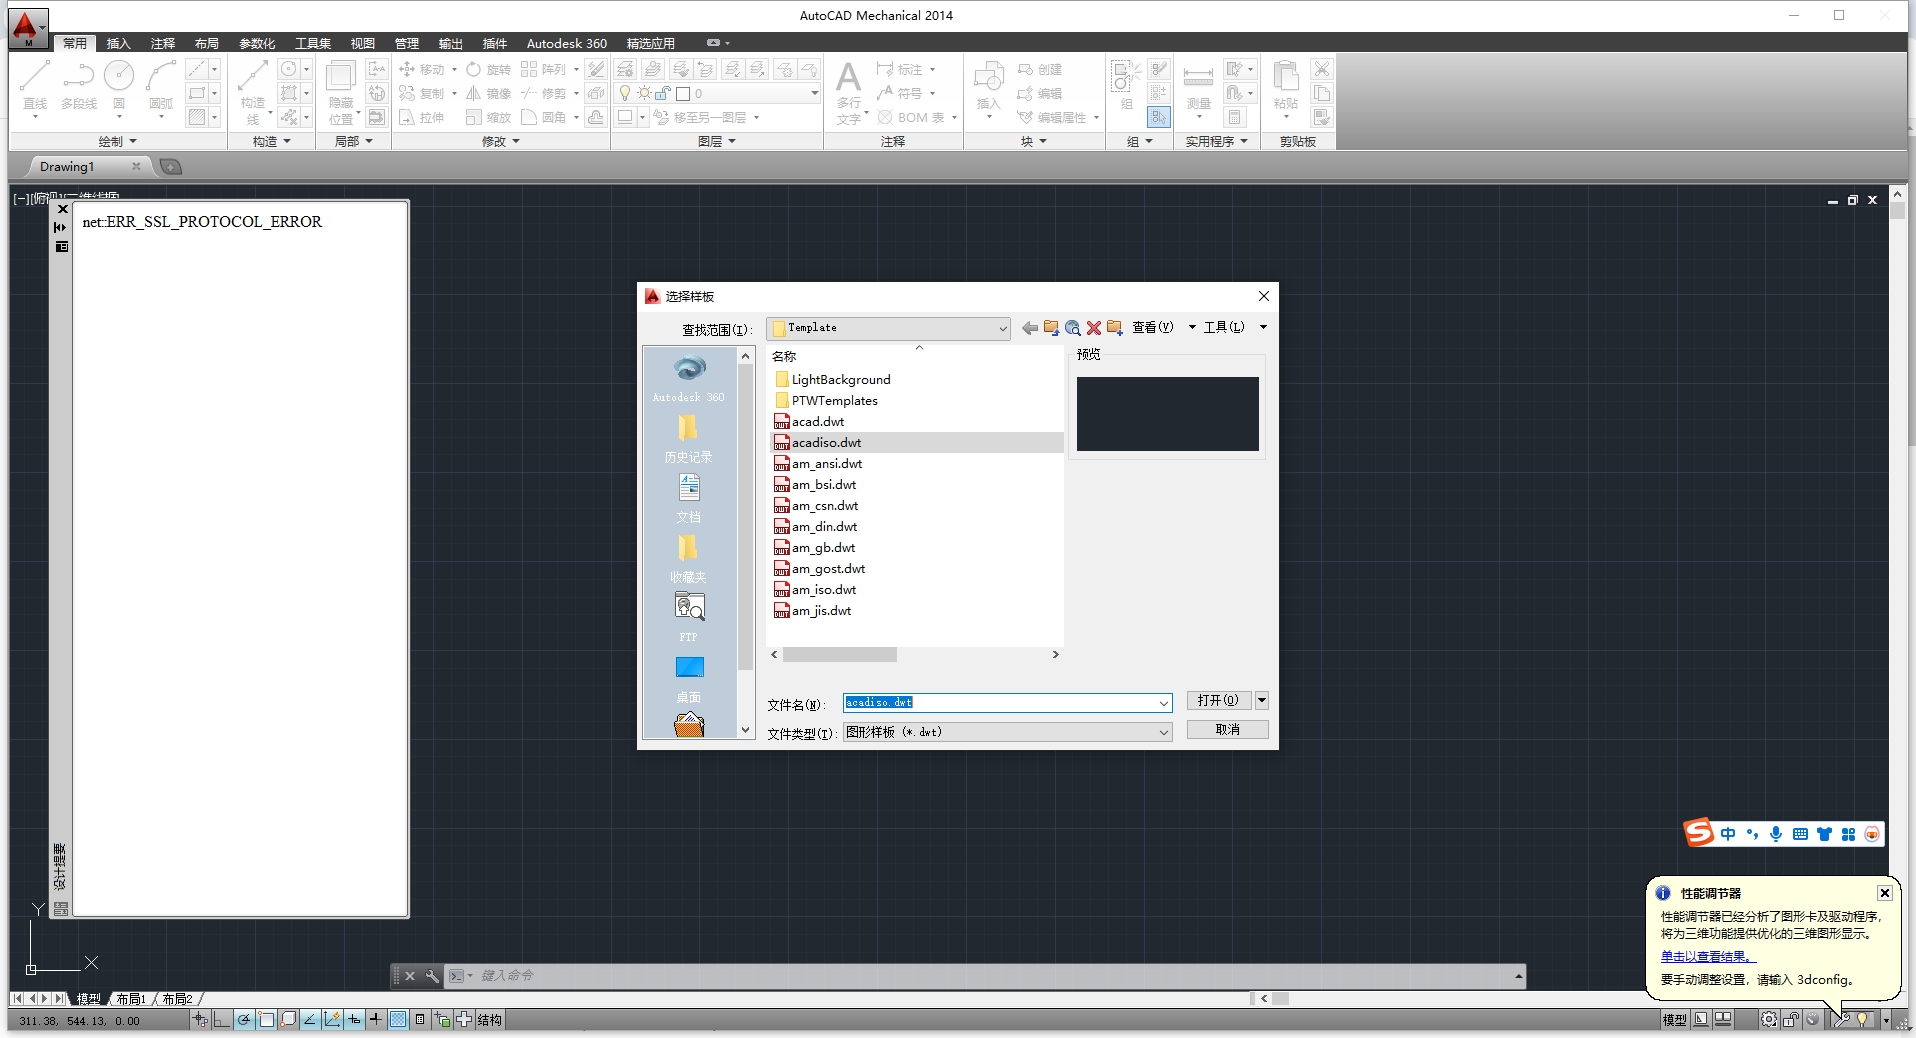Click the 取消 cancel button

click(x=1227, y=730)
